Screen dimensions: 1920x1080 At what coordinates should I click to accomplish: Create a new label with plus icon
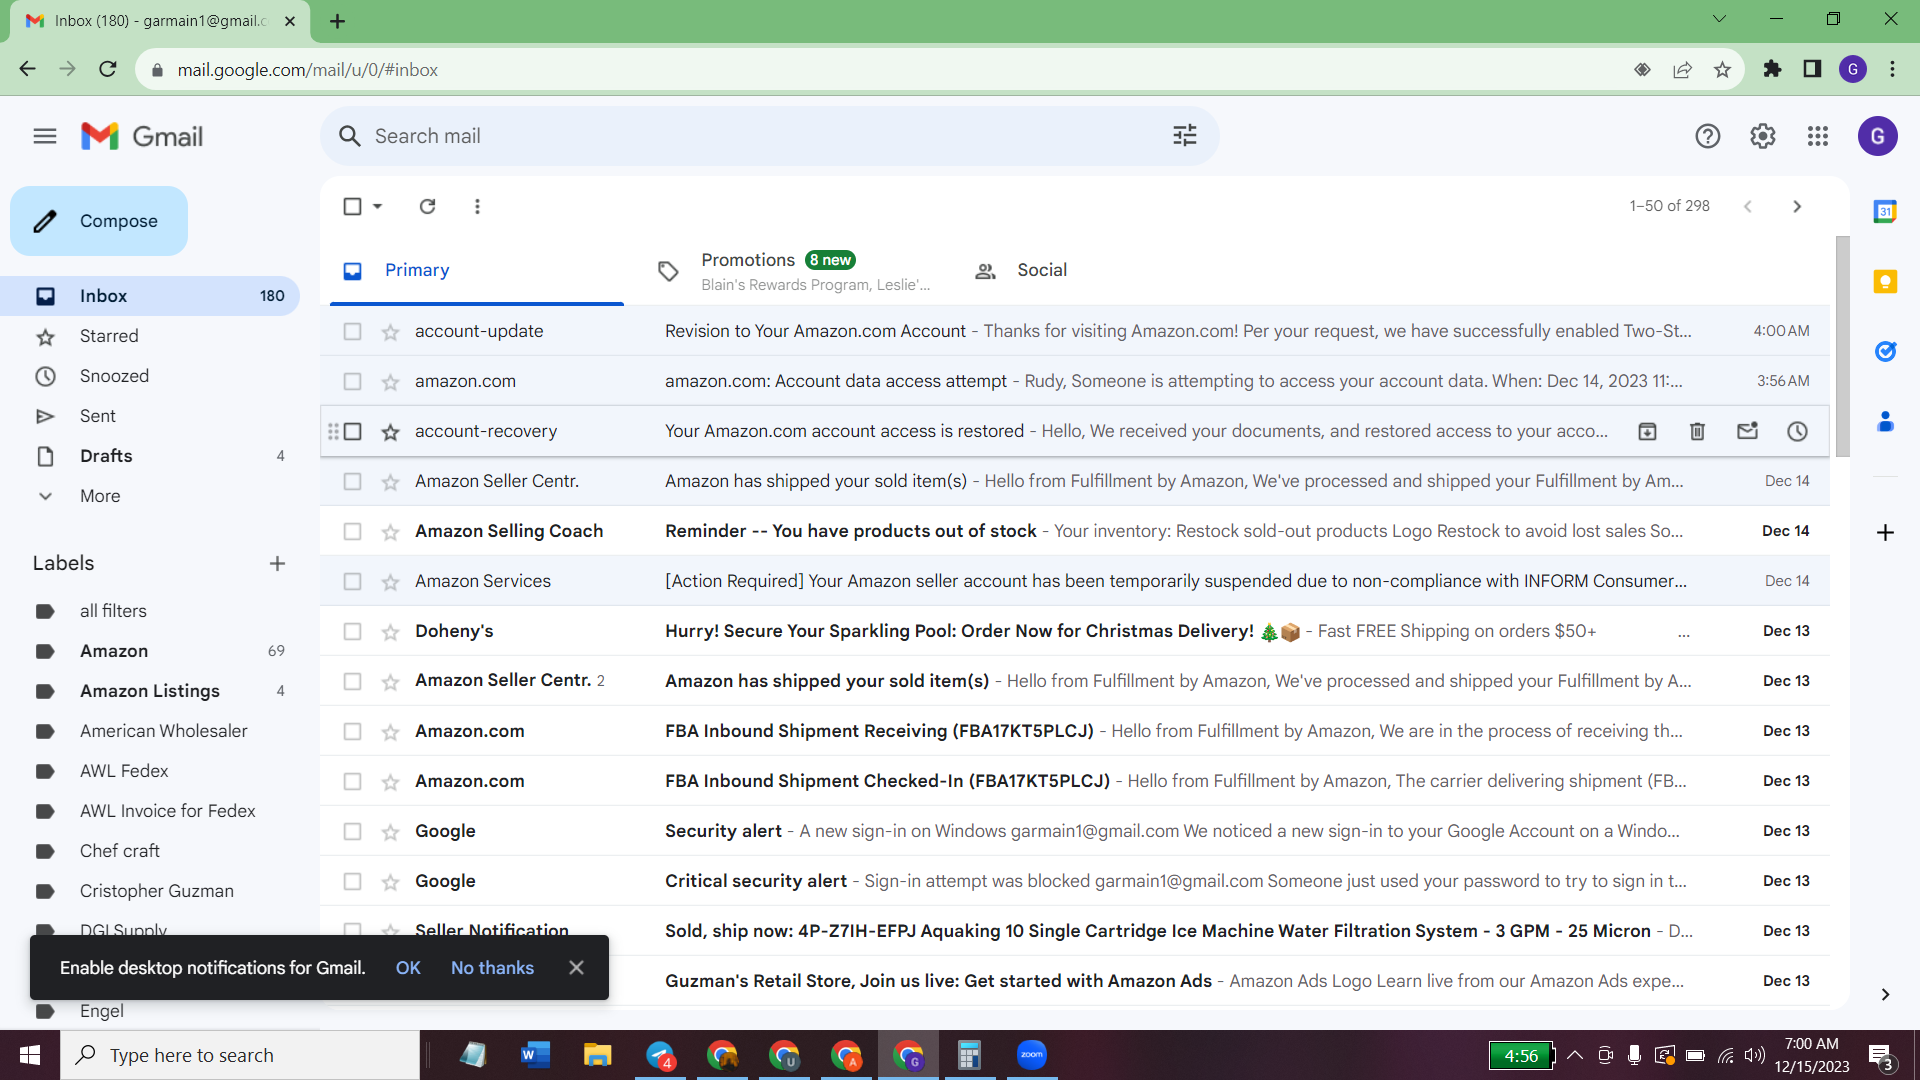(x=277, y=563)
